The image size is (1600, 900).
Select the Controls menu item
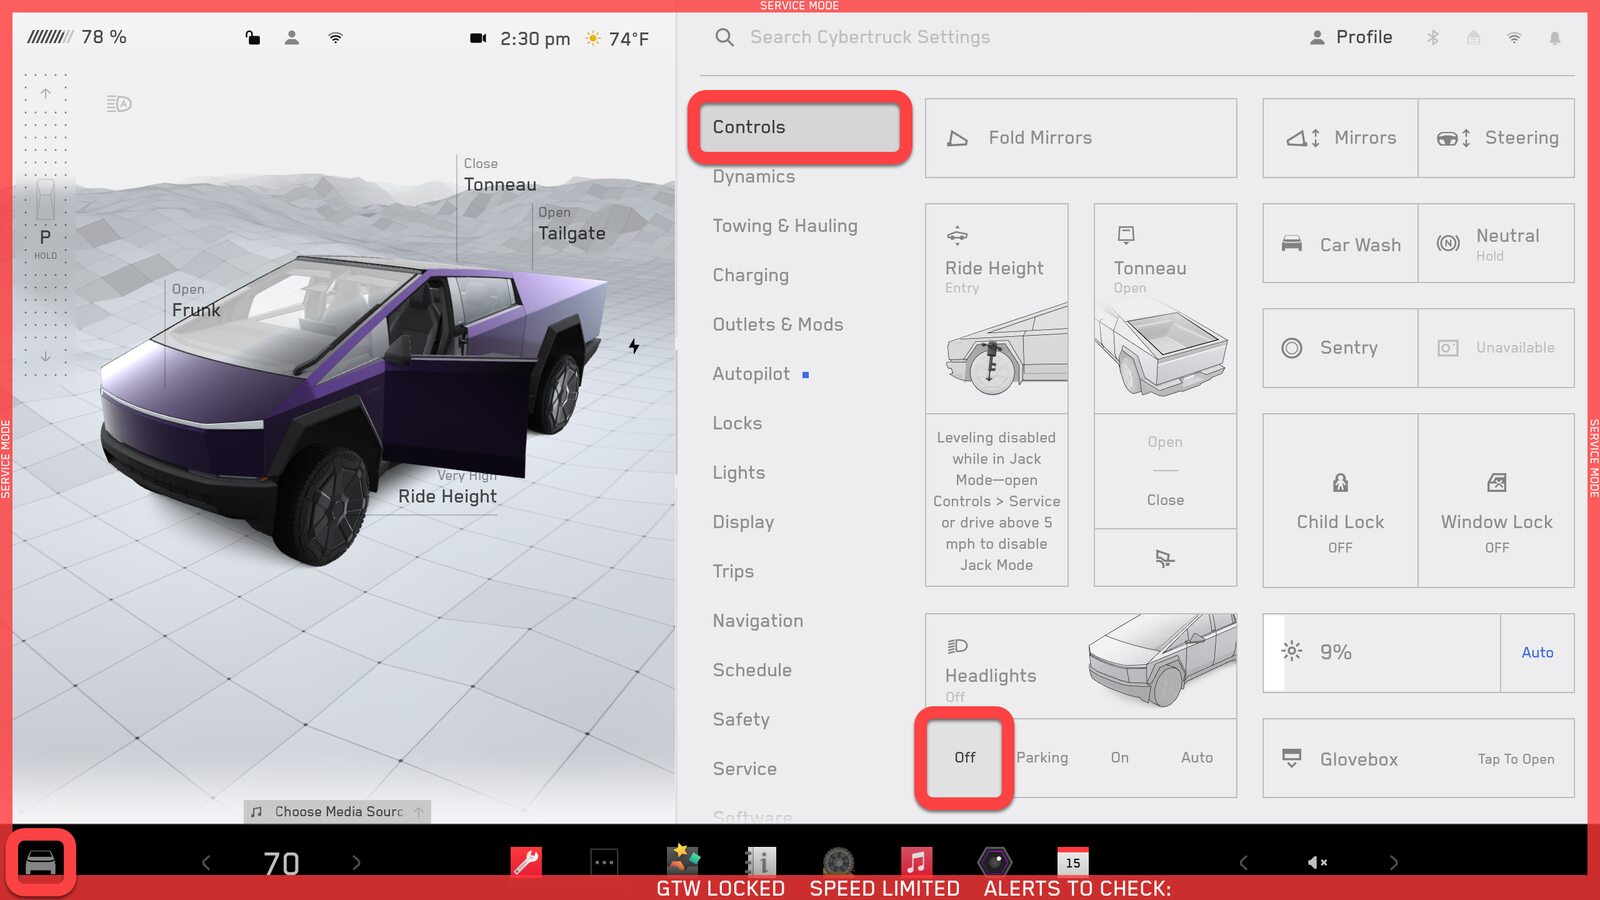tap(800, 127)
